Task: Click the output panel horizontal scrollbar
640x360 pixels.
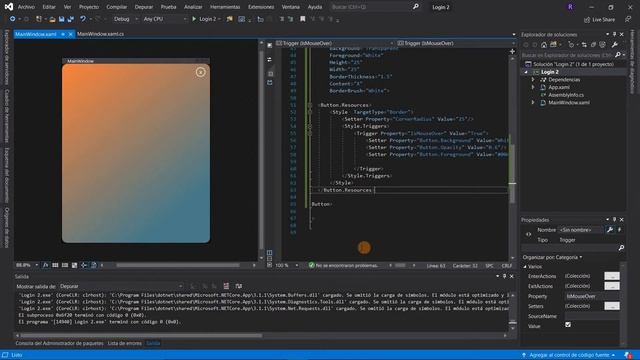Action: click(141, 336)
